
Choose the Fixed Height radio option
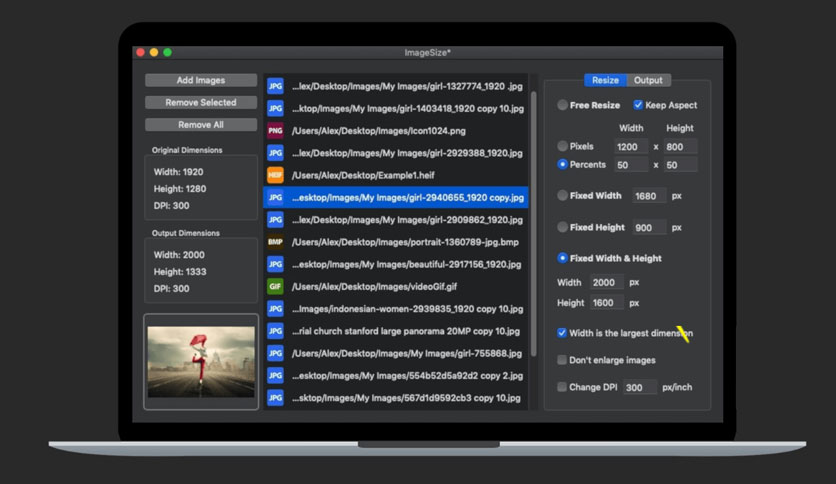pyautogui.click(x=562, y=227)
